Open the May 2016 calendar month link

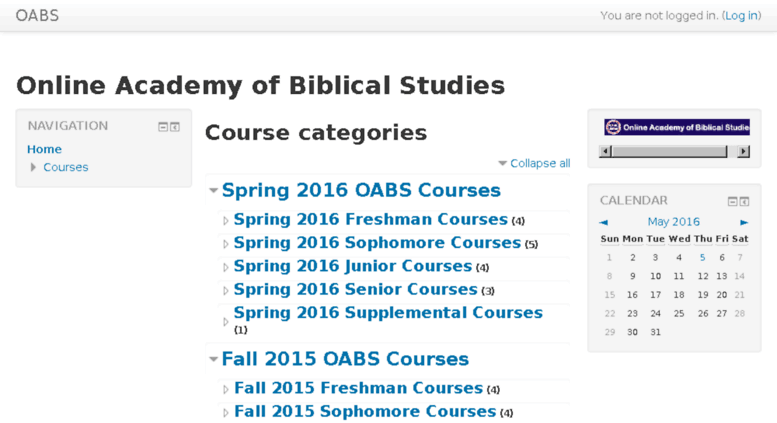[673, 221]
